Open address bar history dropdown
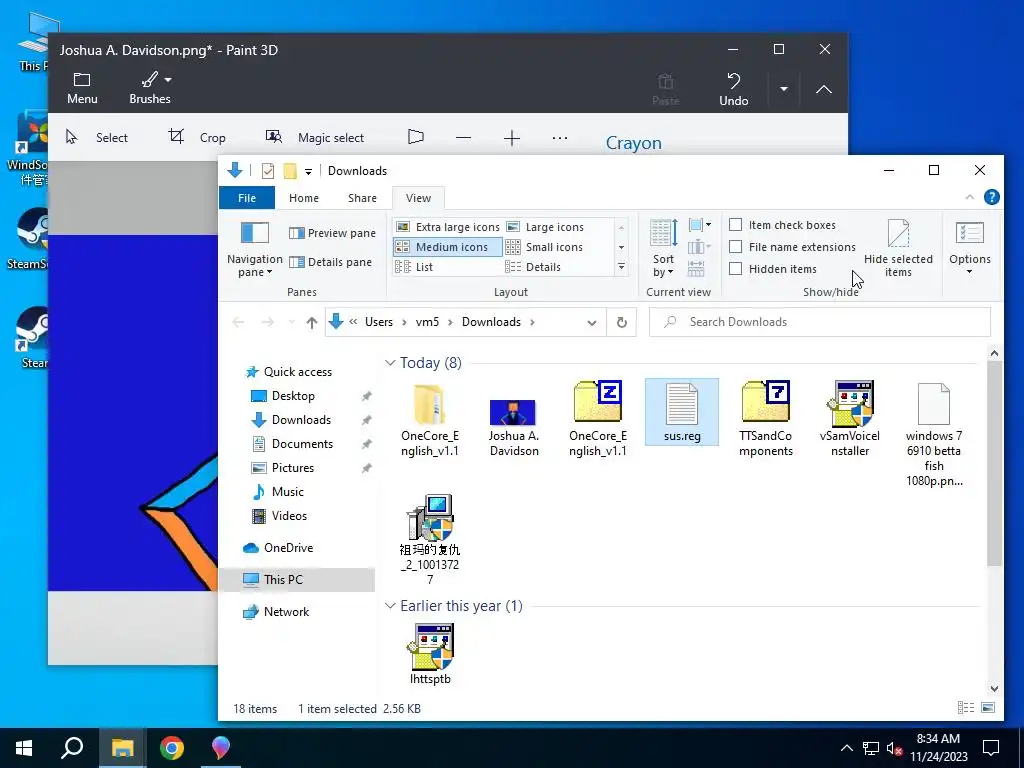 coord(592,323)
